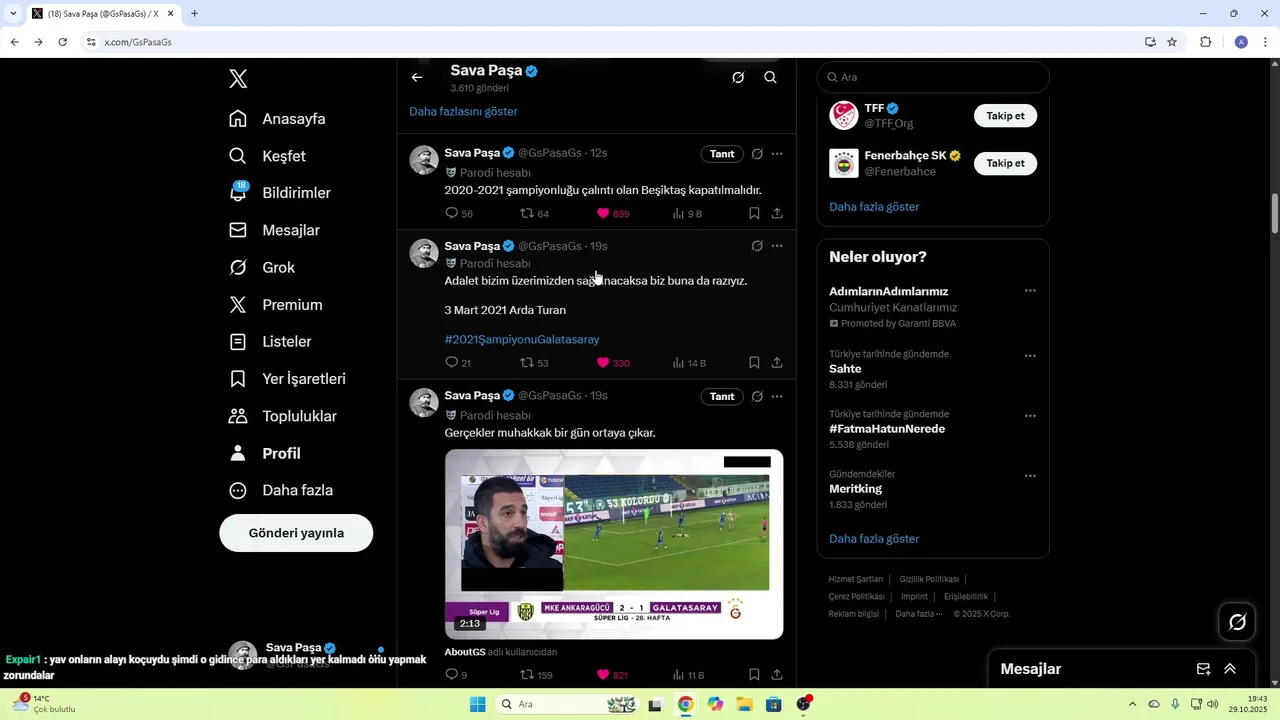Screen dimensions: 1280x720
Task: Go to Profil page
Action: click(x=264, y=453)
